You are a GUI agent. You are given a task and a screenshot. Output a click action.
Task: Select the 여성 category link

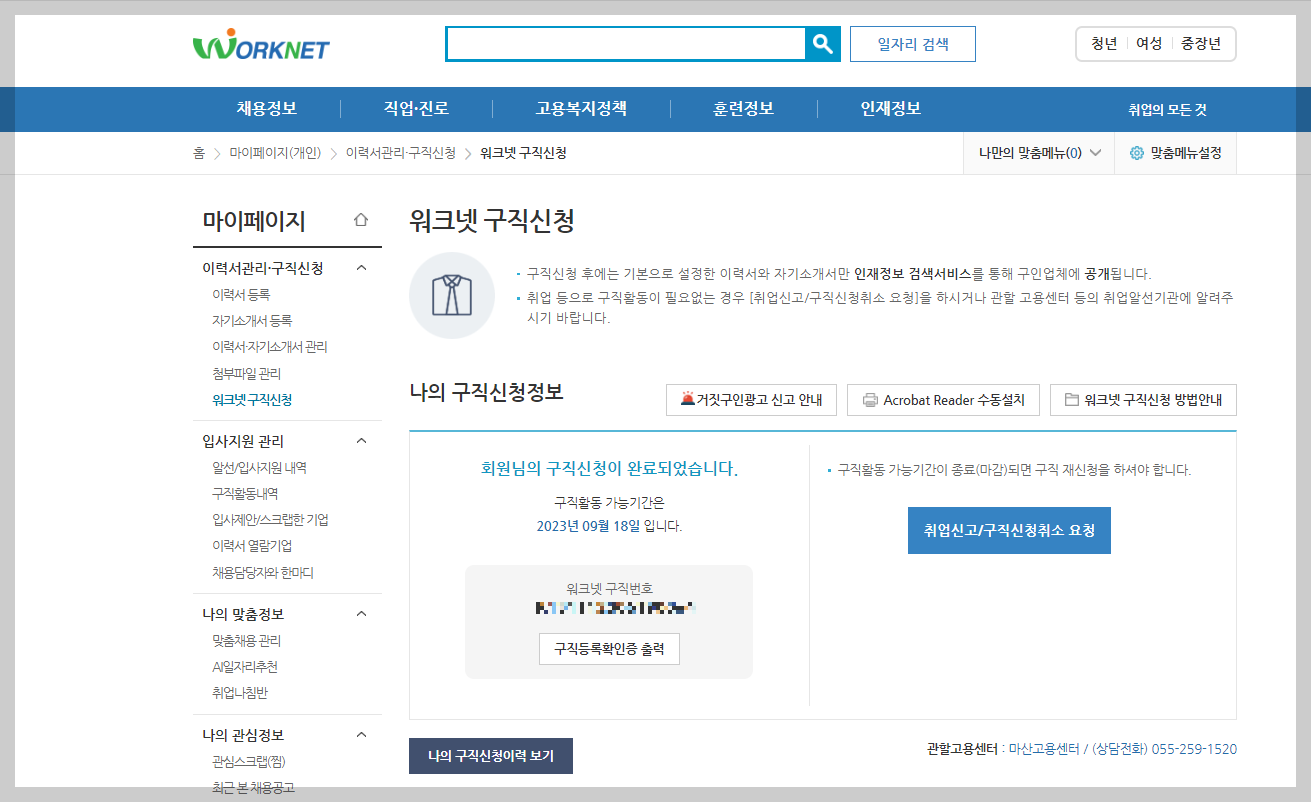tap(1149, 44)
